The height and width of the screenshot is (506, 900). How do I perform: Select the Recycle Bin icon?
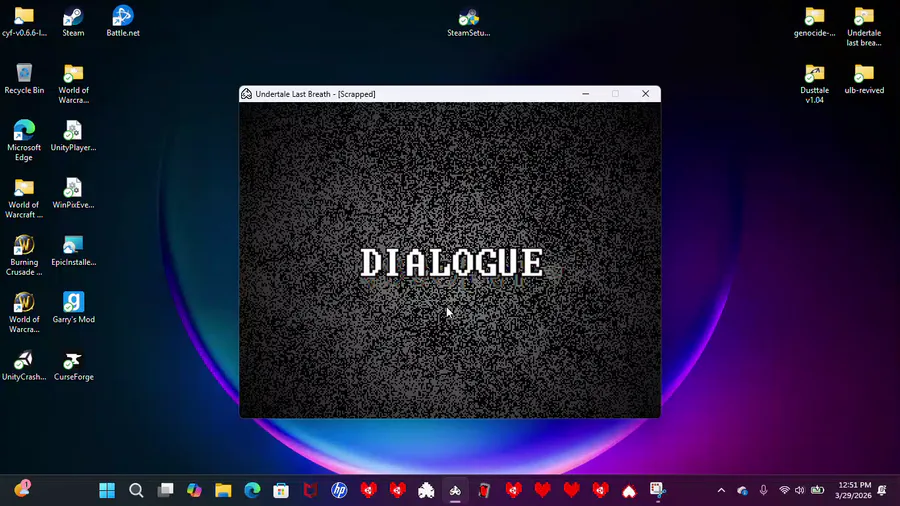(24, 79)
